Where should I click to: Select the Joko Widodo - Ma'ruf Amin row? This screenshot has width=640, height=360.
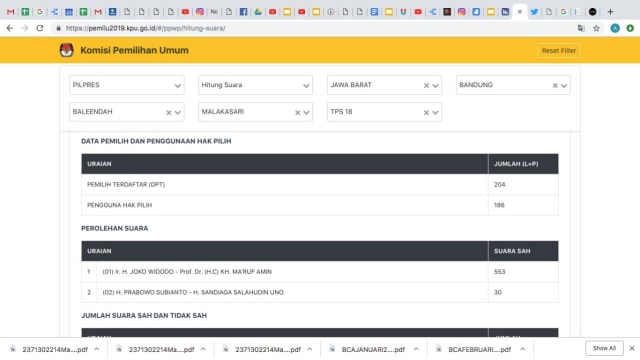pos(320,271)
